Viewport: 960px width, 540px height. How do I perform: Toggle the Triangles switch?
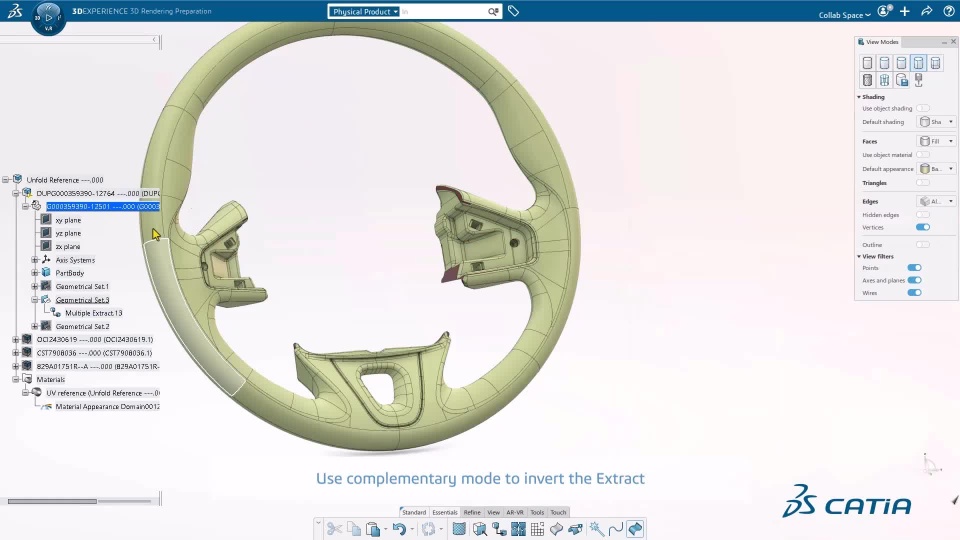tap(923, 182)
